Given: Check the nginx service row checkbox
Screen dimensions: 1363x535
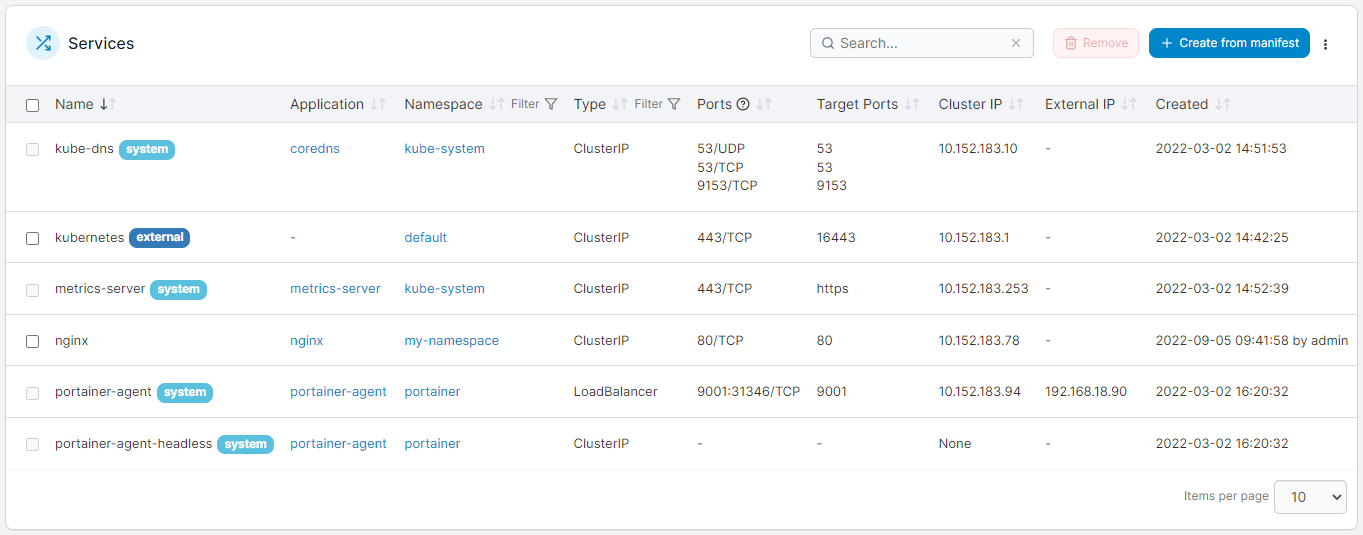Looking at the screenshot, I should tap(33, 341).
